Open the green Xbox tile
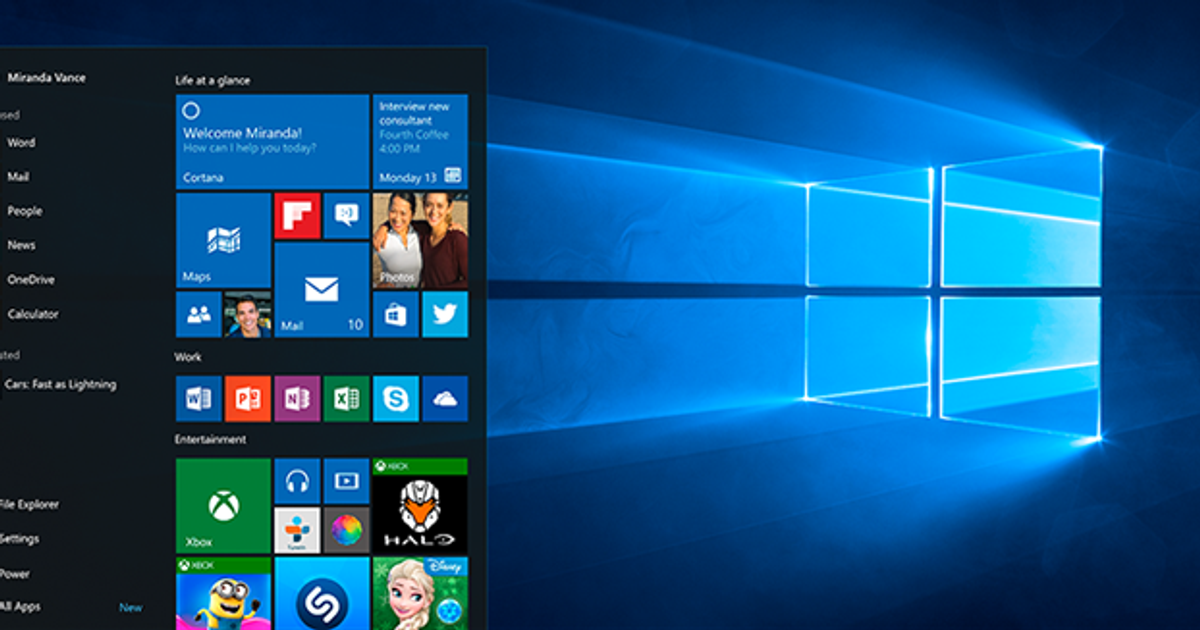 (x=223, y=505)
